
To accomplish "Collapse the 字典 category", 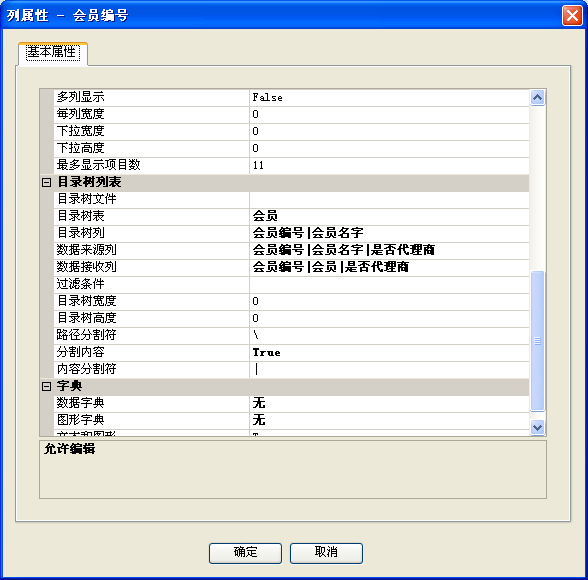I will pos(46,387).
